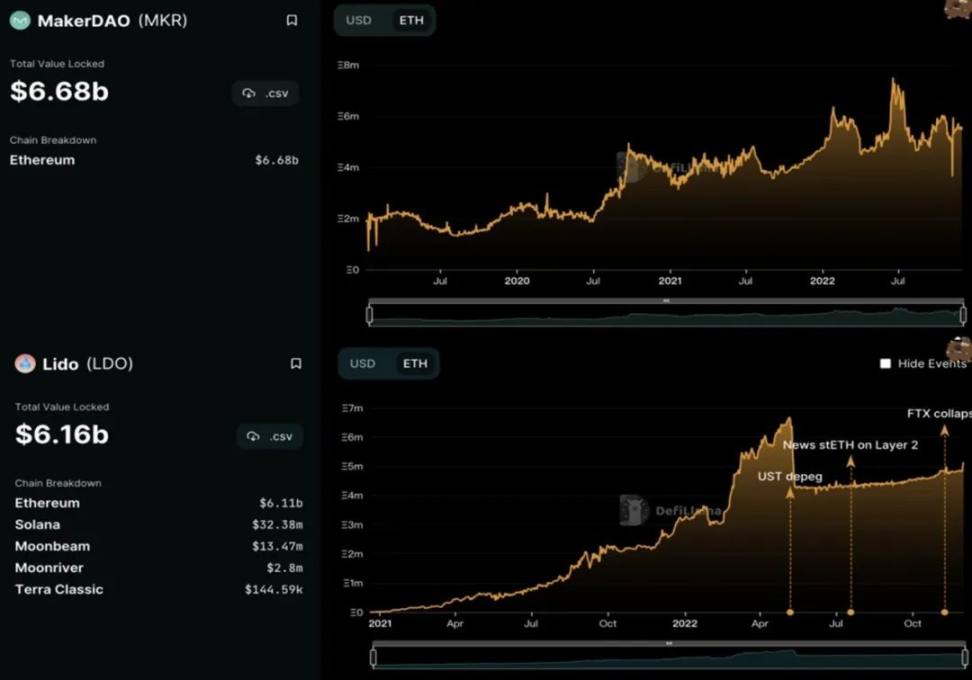Switch MakerDAO chart to USD
This screenshot has width=972, height=680.
(x=359, y=20)
